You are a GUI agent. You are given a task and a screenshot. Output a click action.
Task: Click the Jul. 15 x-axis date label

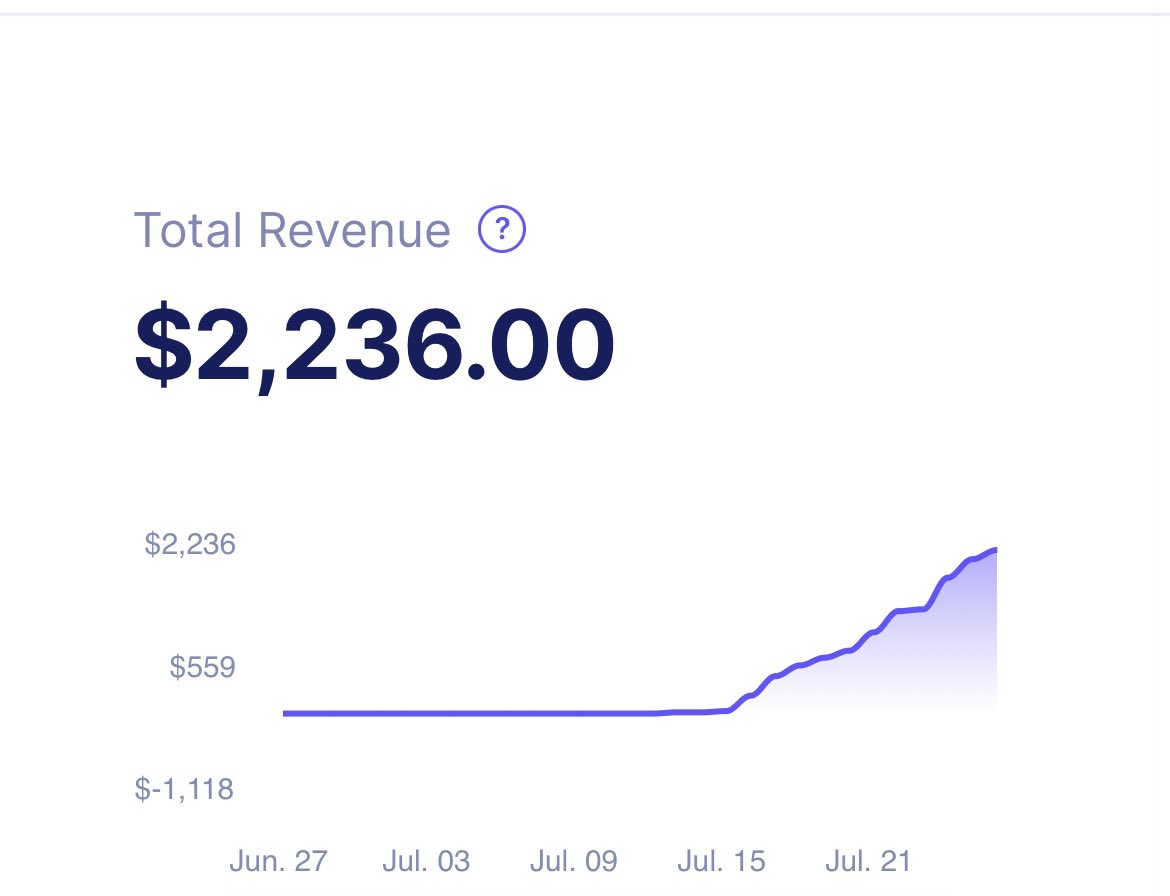pyautogui.click(x=722, y=861)
